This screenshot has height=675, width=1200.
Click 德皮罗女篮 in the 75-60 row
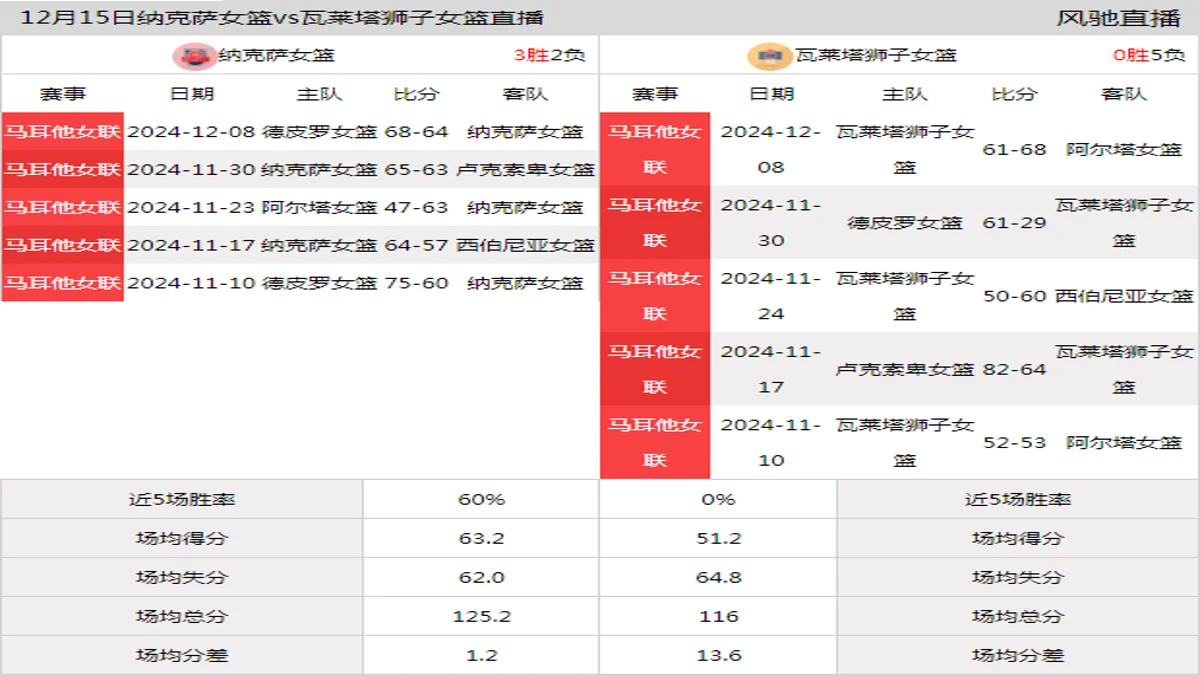pyautogui.click(x=320, y=283)
